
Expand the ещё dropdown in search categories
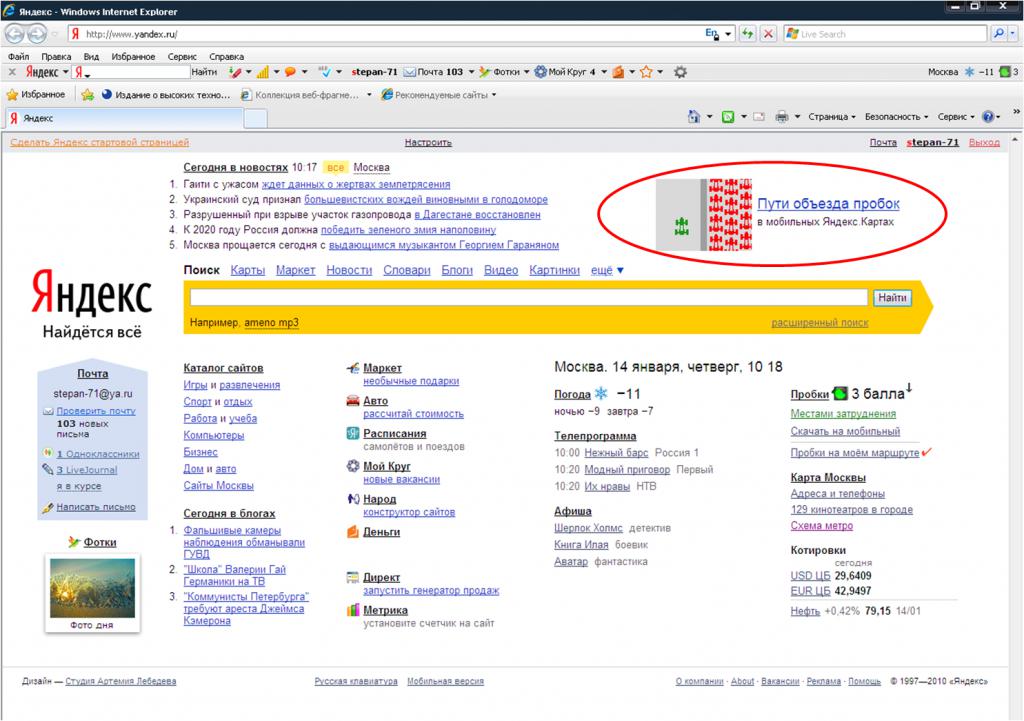tap(607, 270)
